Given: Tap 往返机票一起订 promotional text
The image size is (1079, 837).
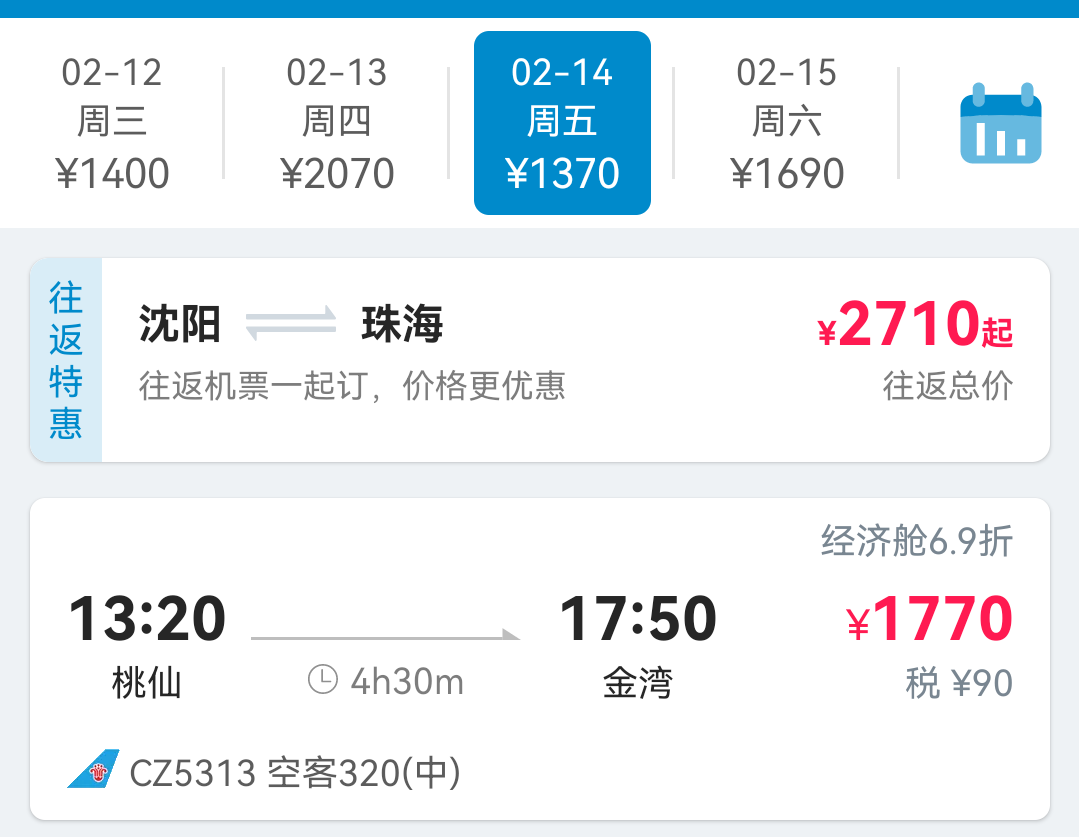Looking at the screenshot, I should 352,385.
